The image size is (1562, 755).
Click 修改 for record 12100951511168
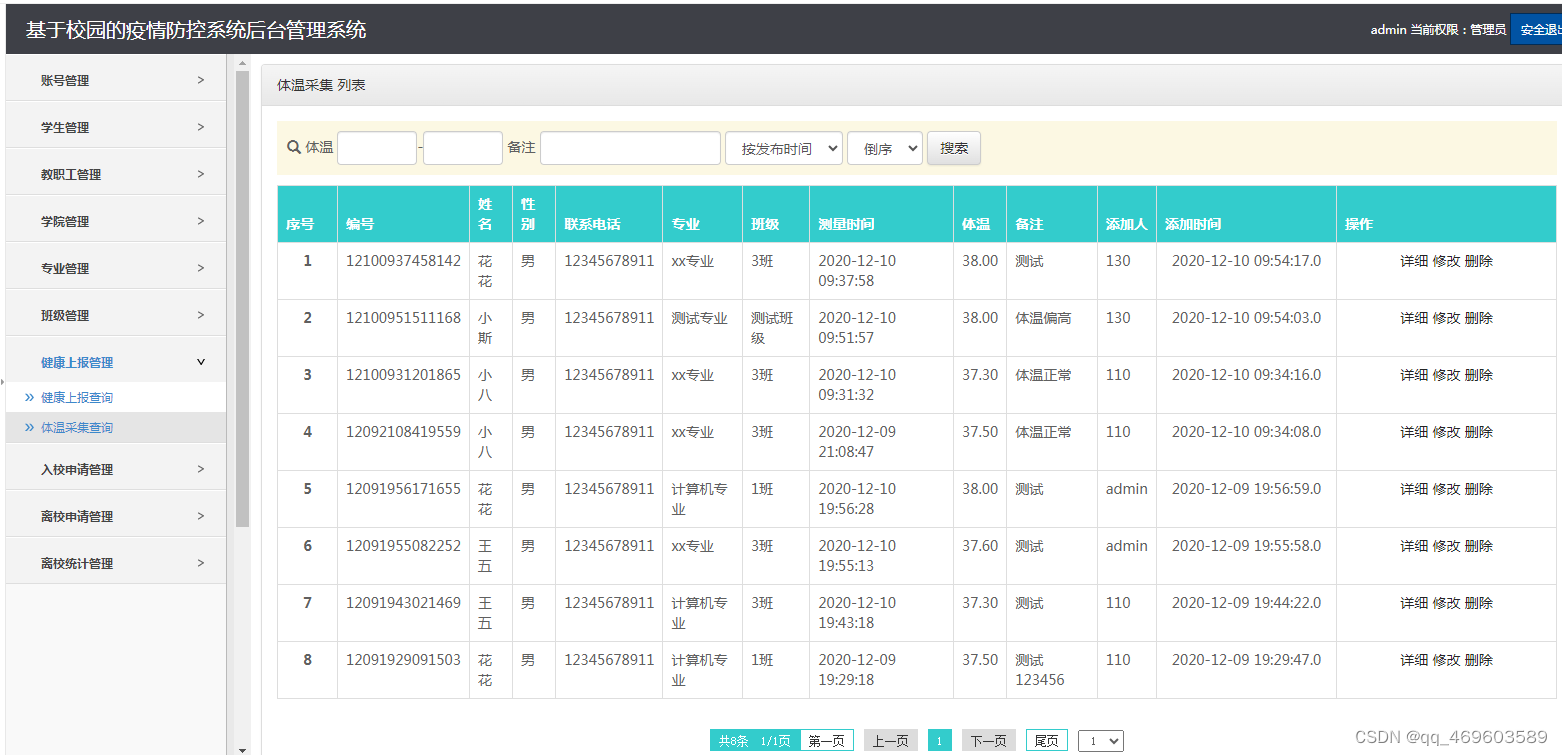click(1446, 318)
